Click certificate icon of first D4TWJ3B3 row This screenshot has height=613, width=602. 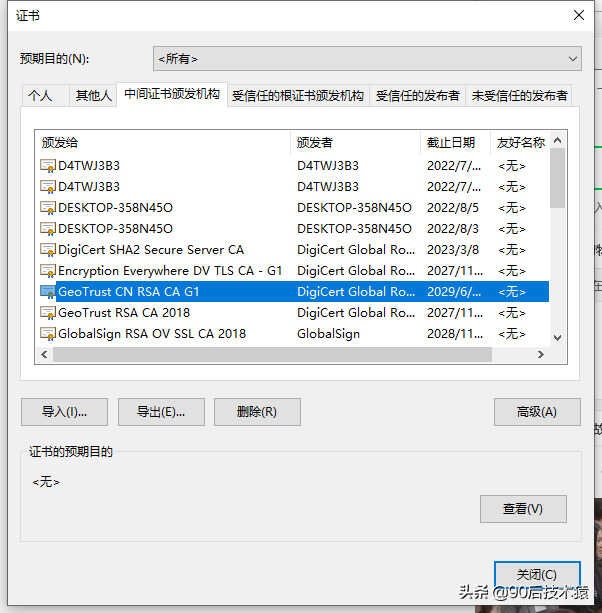coord(48,166)
